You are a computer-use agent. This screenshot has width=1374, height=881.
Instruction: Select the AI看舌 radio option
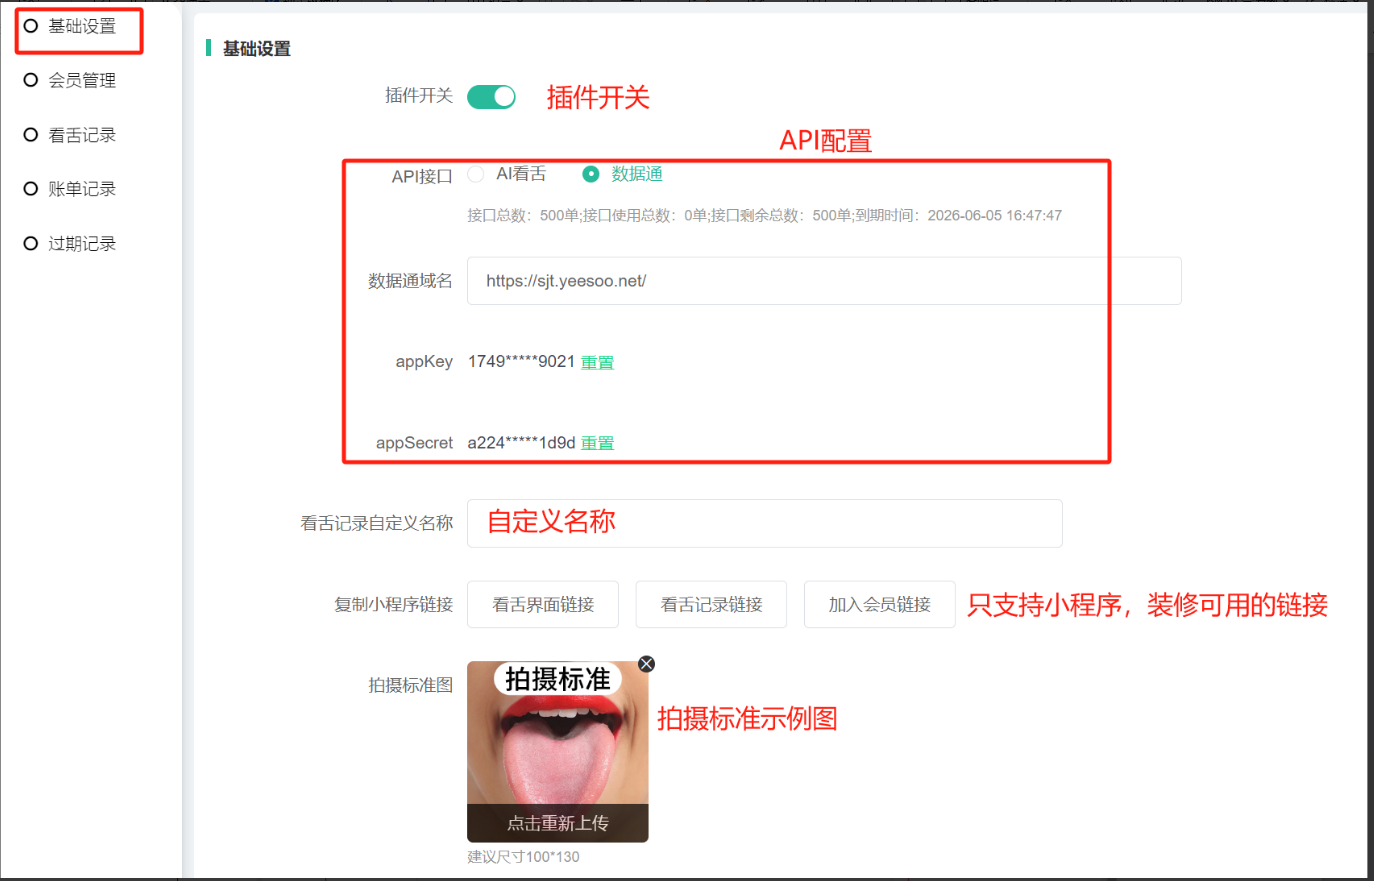[476, 174]
